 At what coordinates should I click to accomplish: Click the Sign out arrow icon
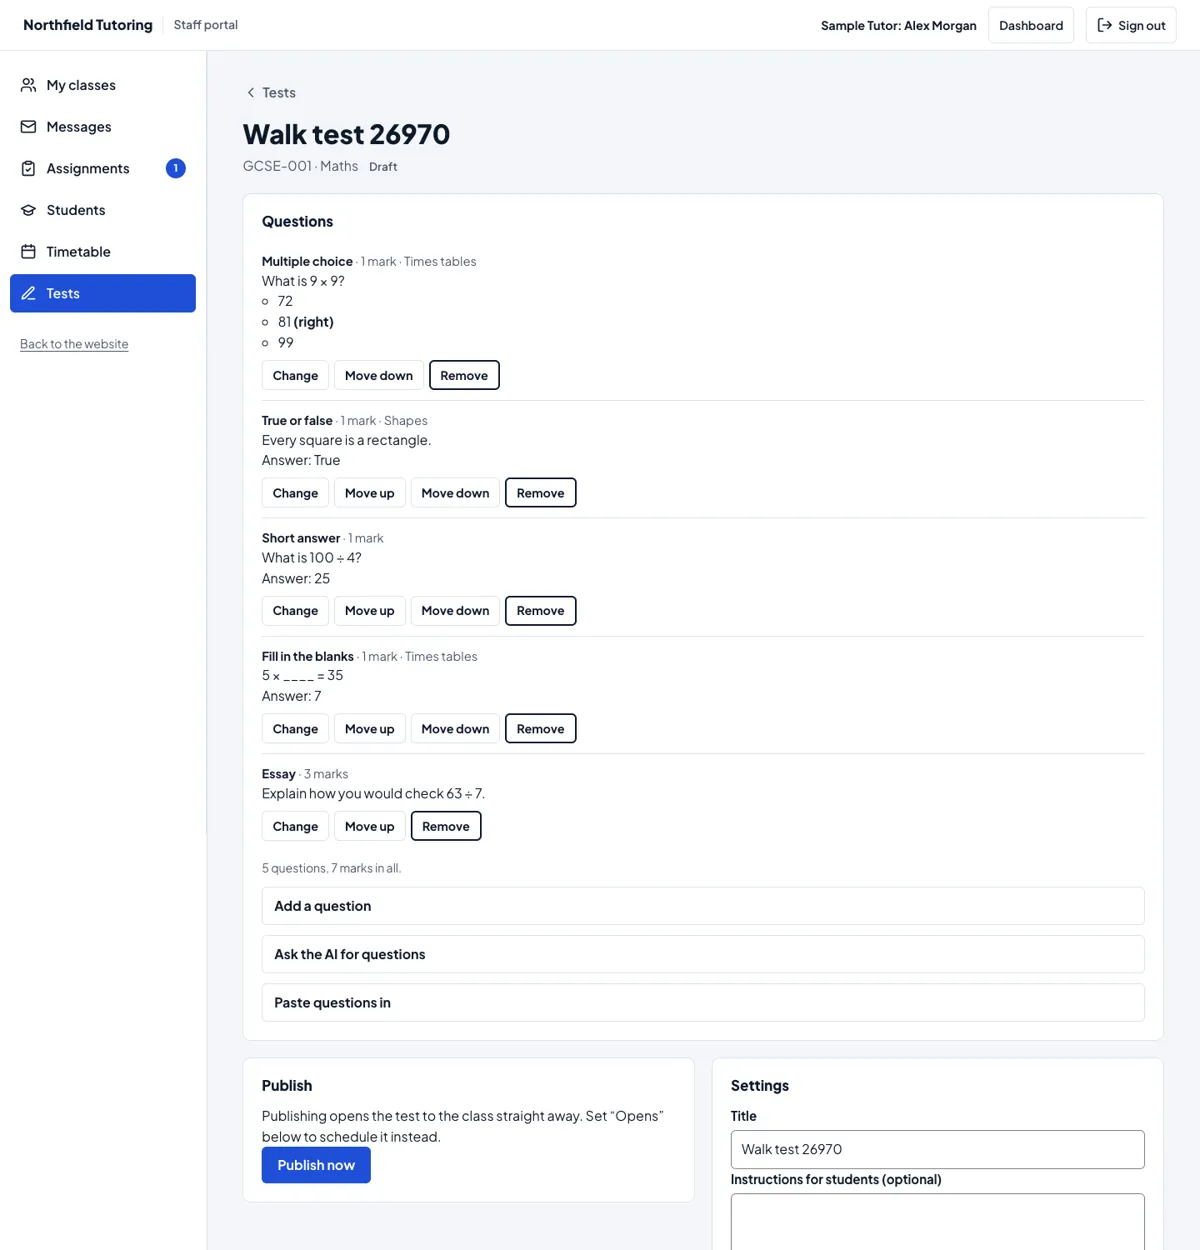(x=1105, y=25)
